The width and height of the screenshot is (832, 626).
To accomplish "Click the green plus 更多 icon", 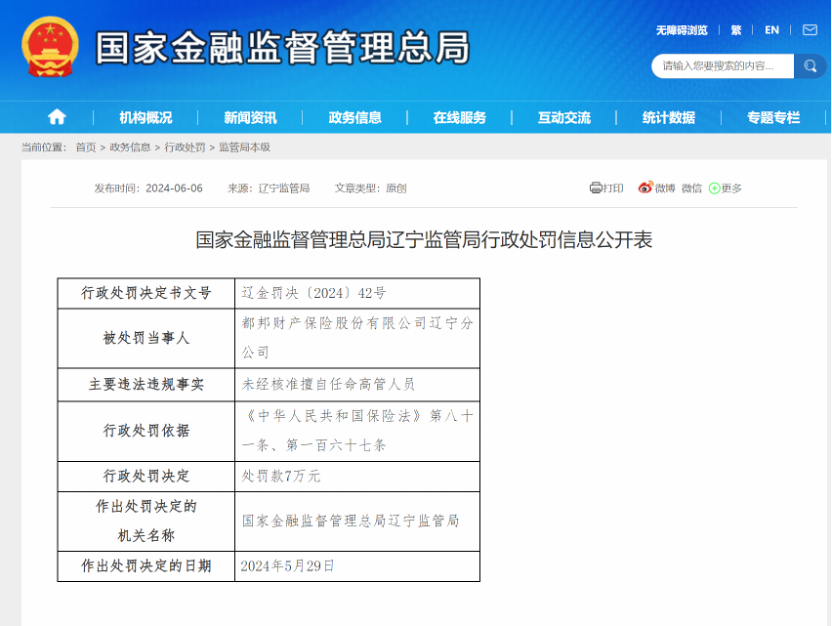I will click(x=714, y=188).
